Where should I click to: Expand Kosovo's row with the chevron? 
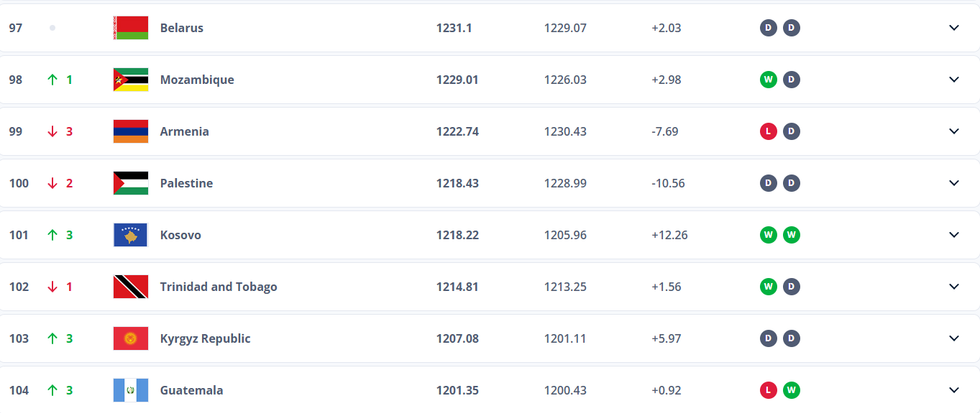click(x=953, y=235)
